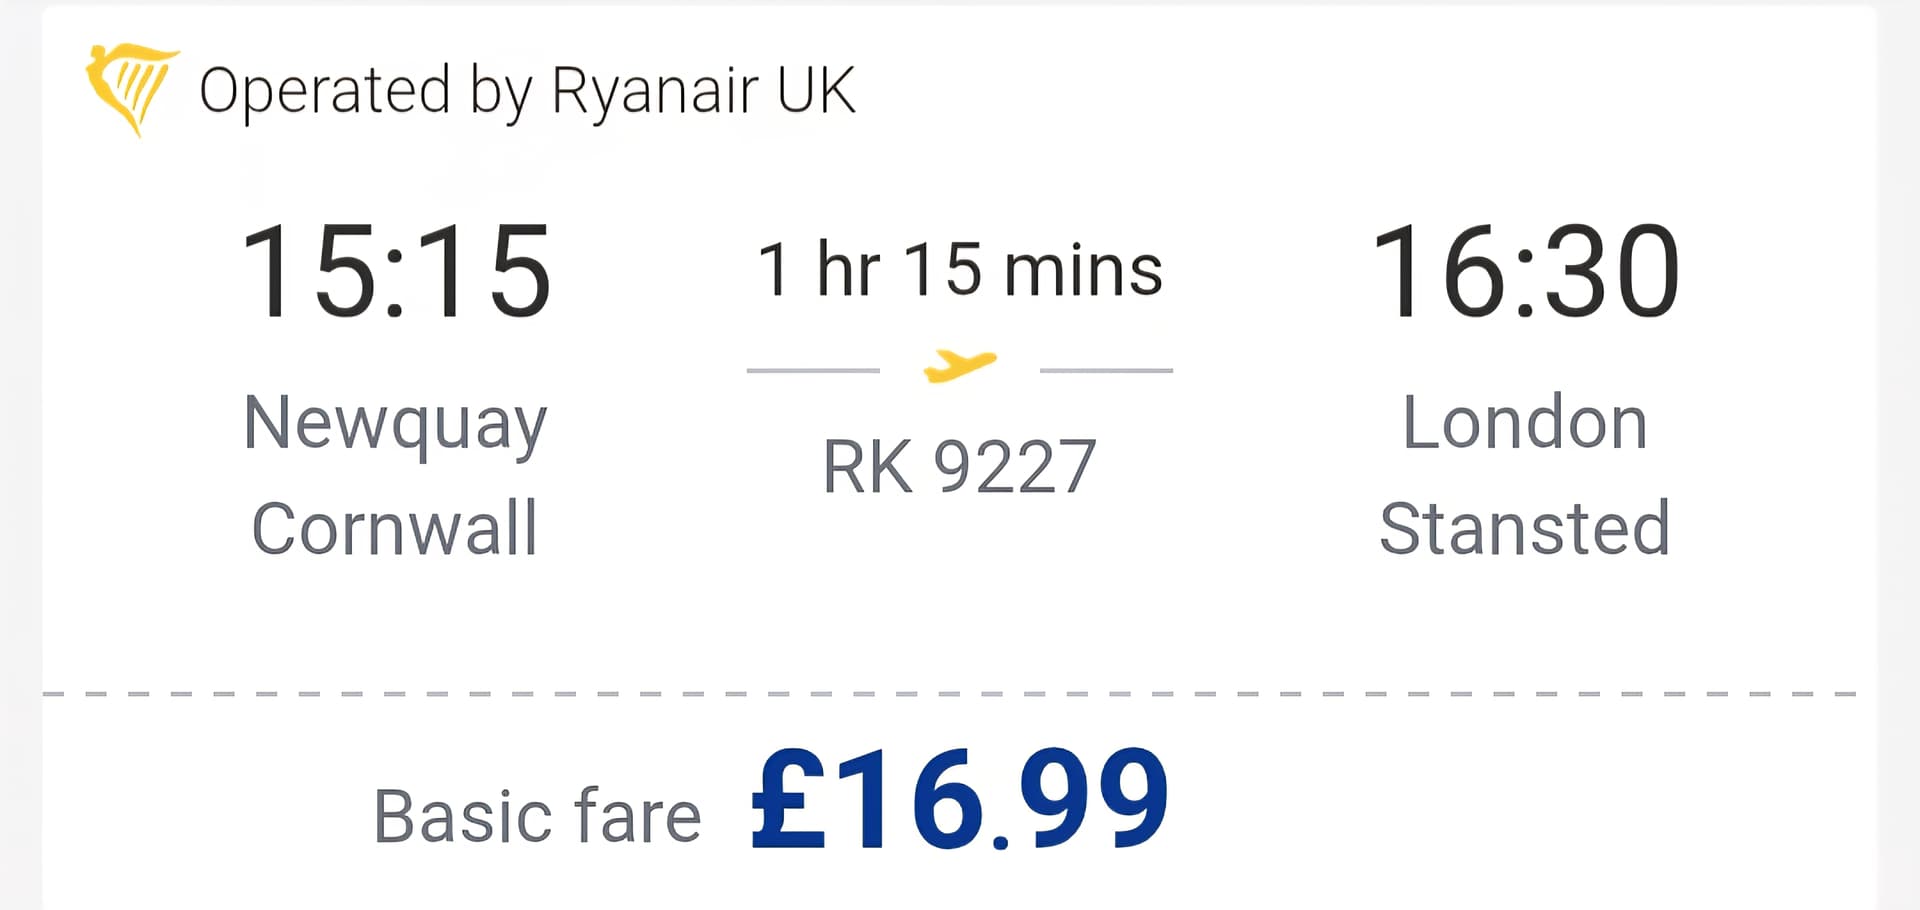The width and height of the screenshot is (1920, 910).
Task: Click the dashed divider above the fare
Action: click(950, 693)
